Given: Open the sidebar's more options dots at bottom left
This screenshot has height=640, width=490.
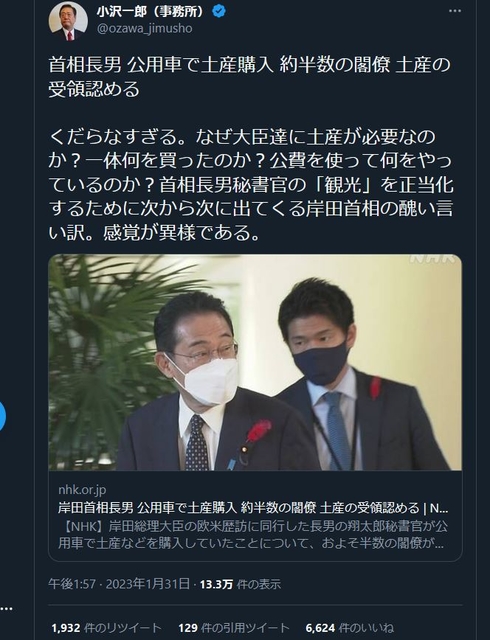Looking at the screenshot, I should (6, 609).
